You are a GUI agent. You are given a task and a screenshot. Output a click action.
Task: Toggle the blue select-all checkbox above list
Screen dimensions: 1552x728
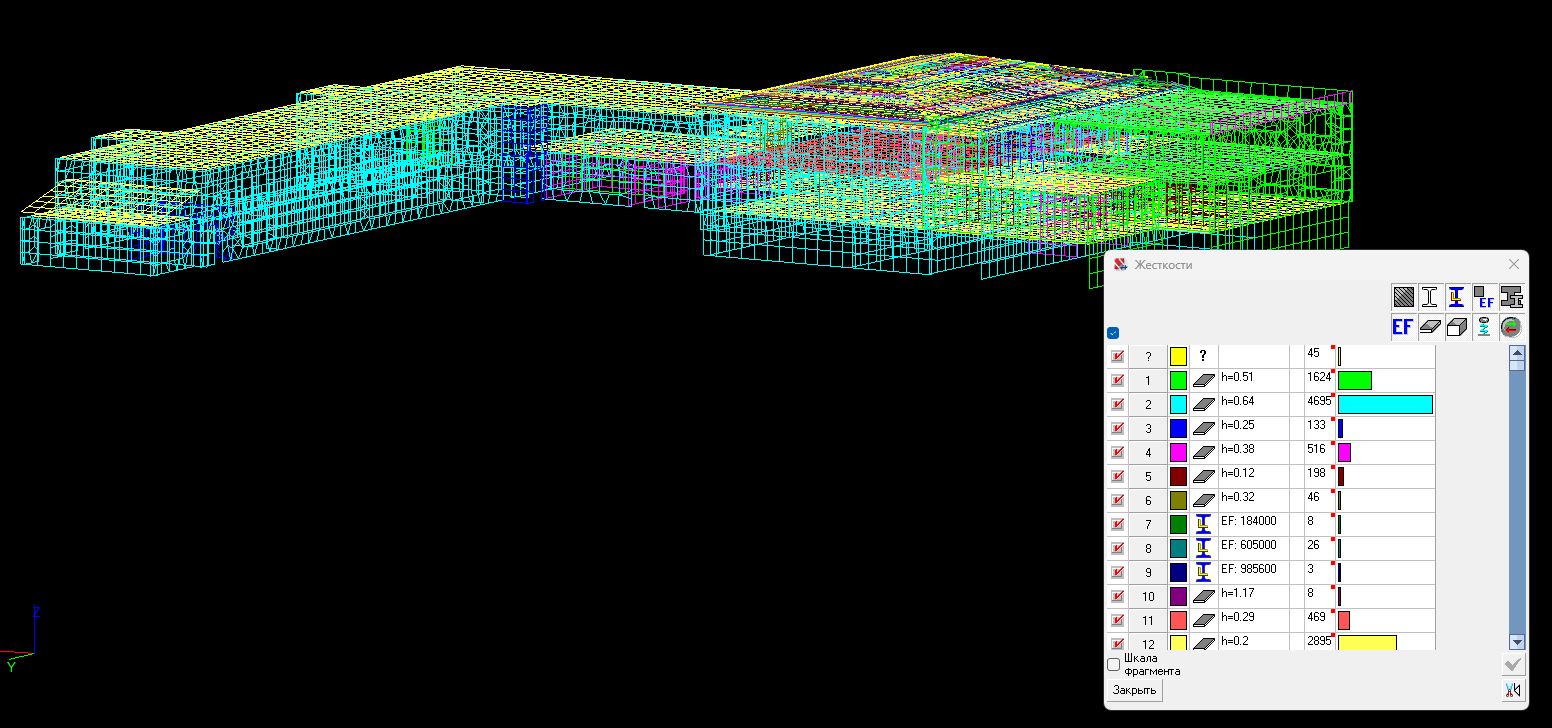coord(1113,333)
